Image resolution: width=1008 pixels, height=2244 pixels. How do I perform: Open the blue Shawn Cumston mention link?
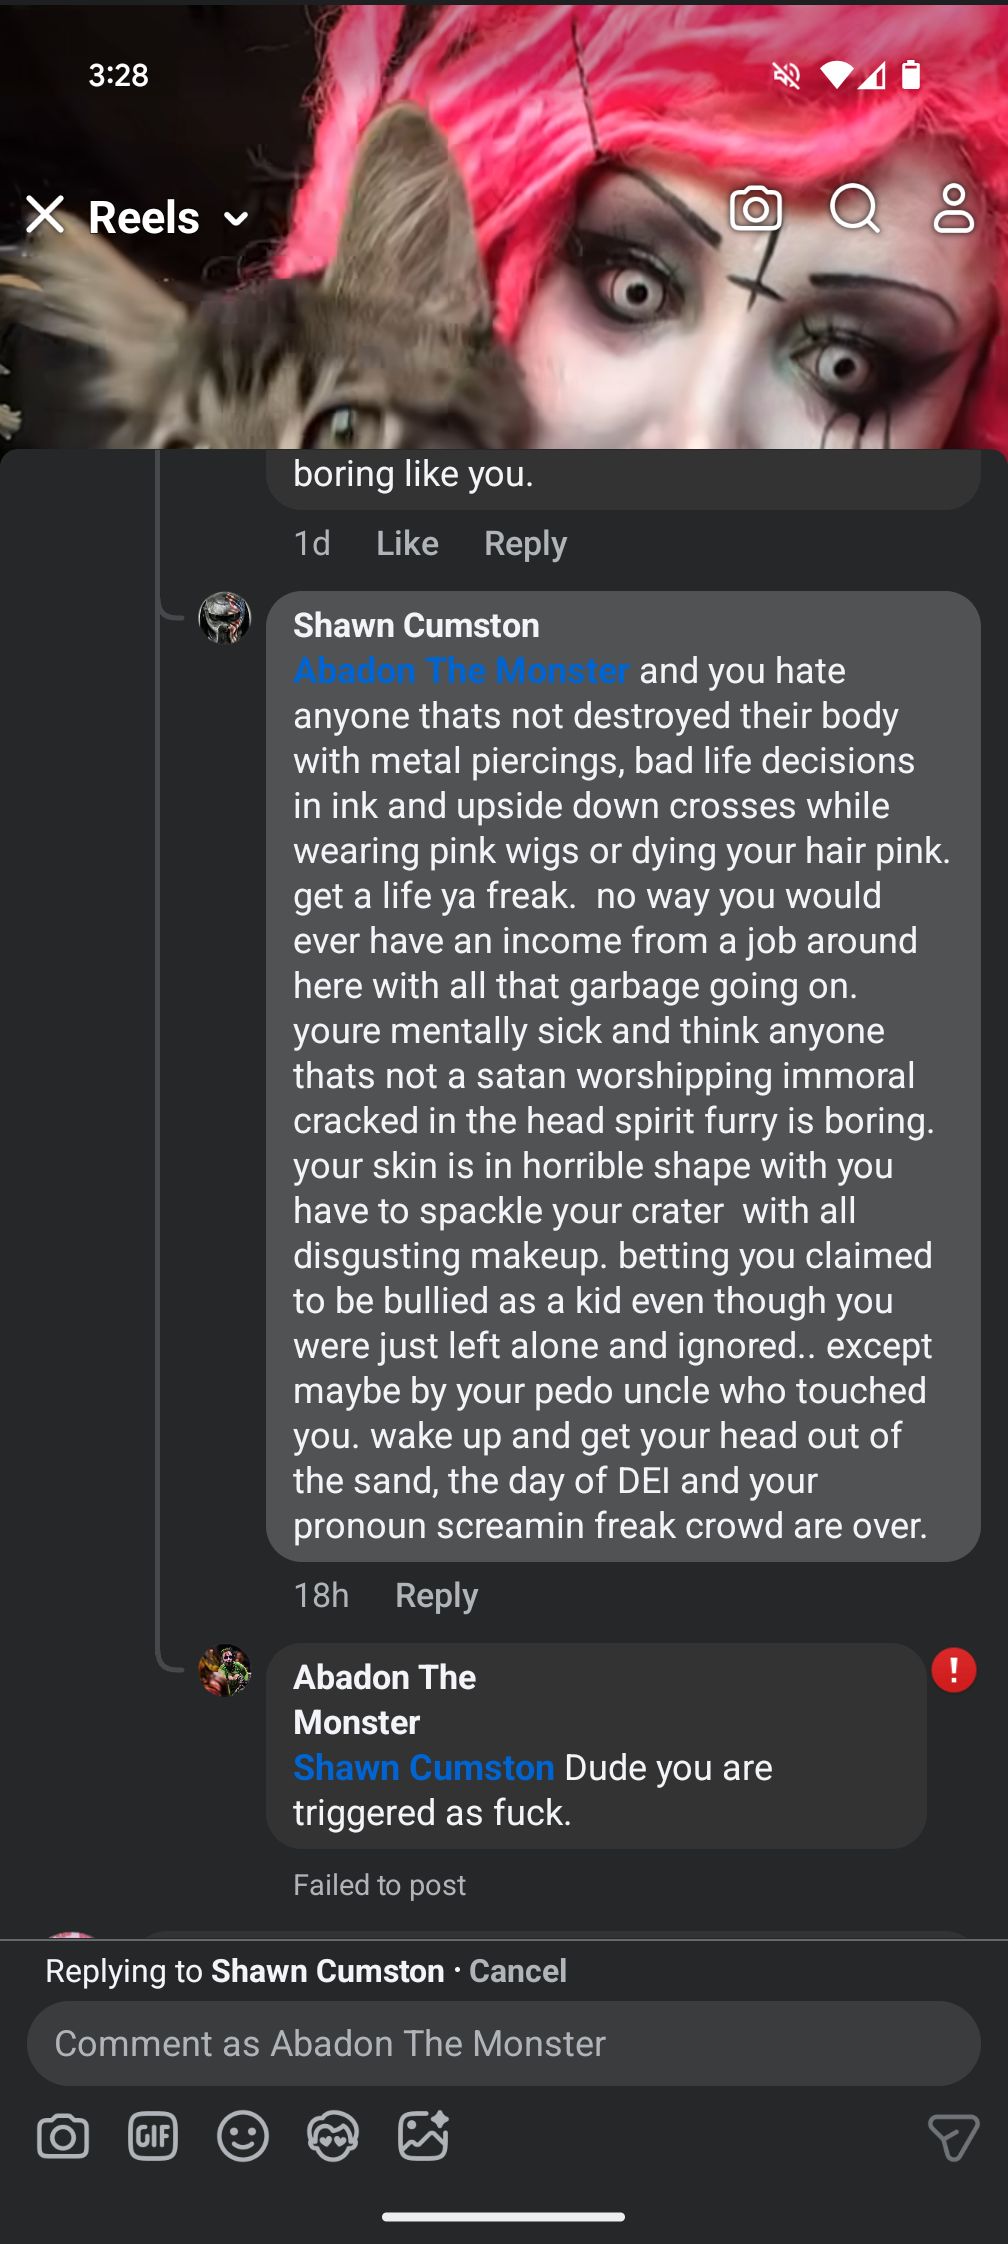[x=423, y=1768]
